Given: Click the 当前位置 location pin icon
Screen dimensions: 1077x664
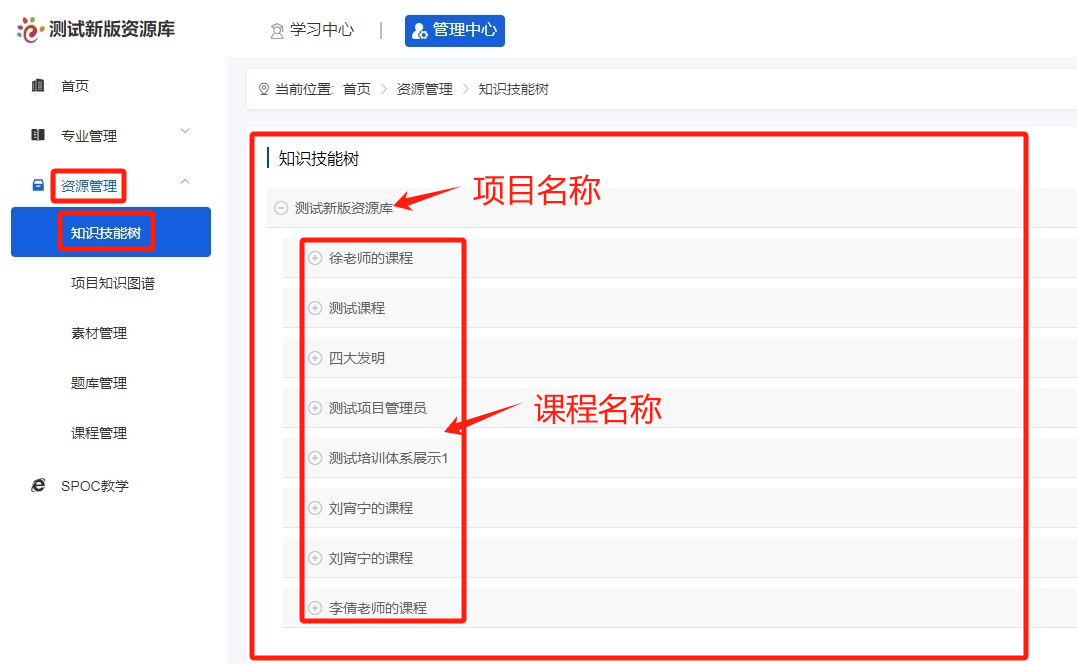Looking at the screenshot, I should [263, 89].
